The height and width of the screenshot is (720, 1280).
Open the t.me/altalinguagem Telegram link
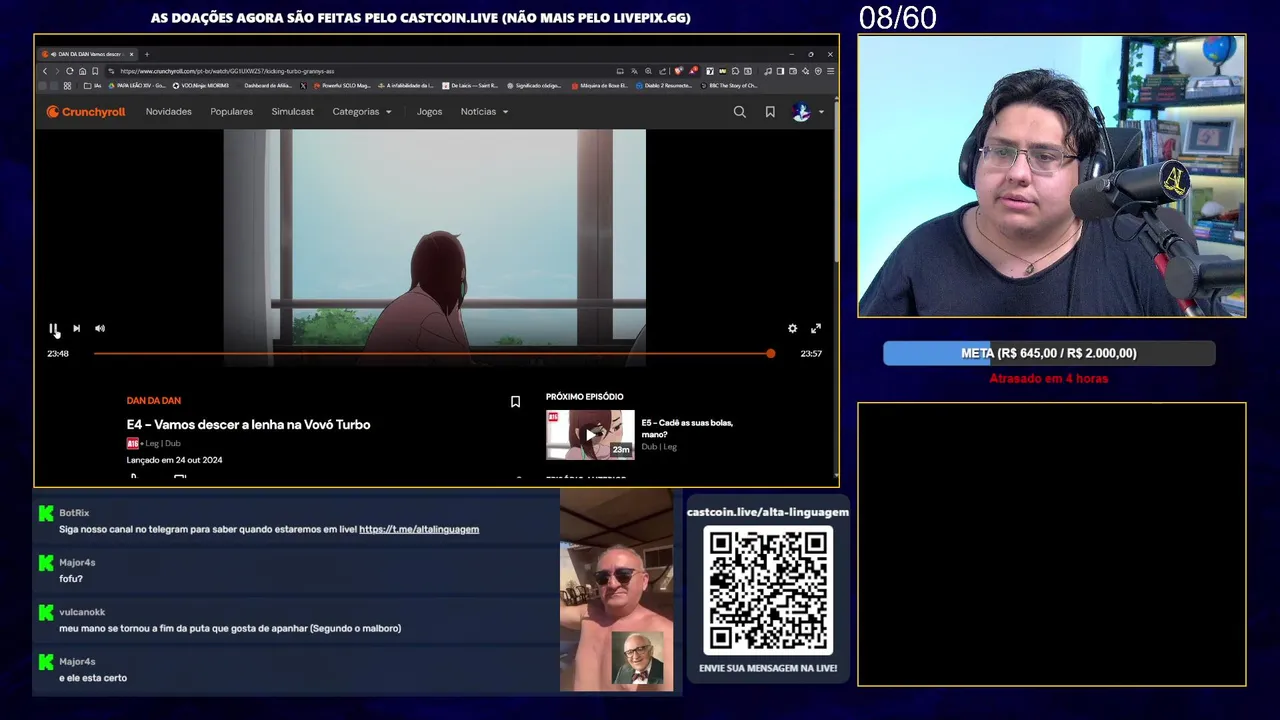[419, 529]
